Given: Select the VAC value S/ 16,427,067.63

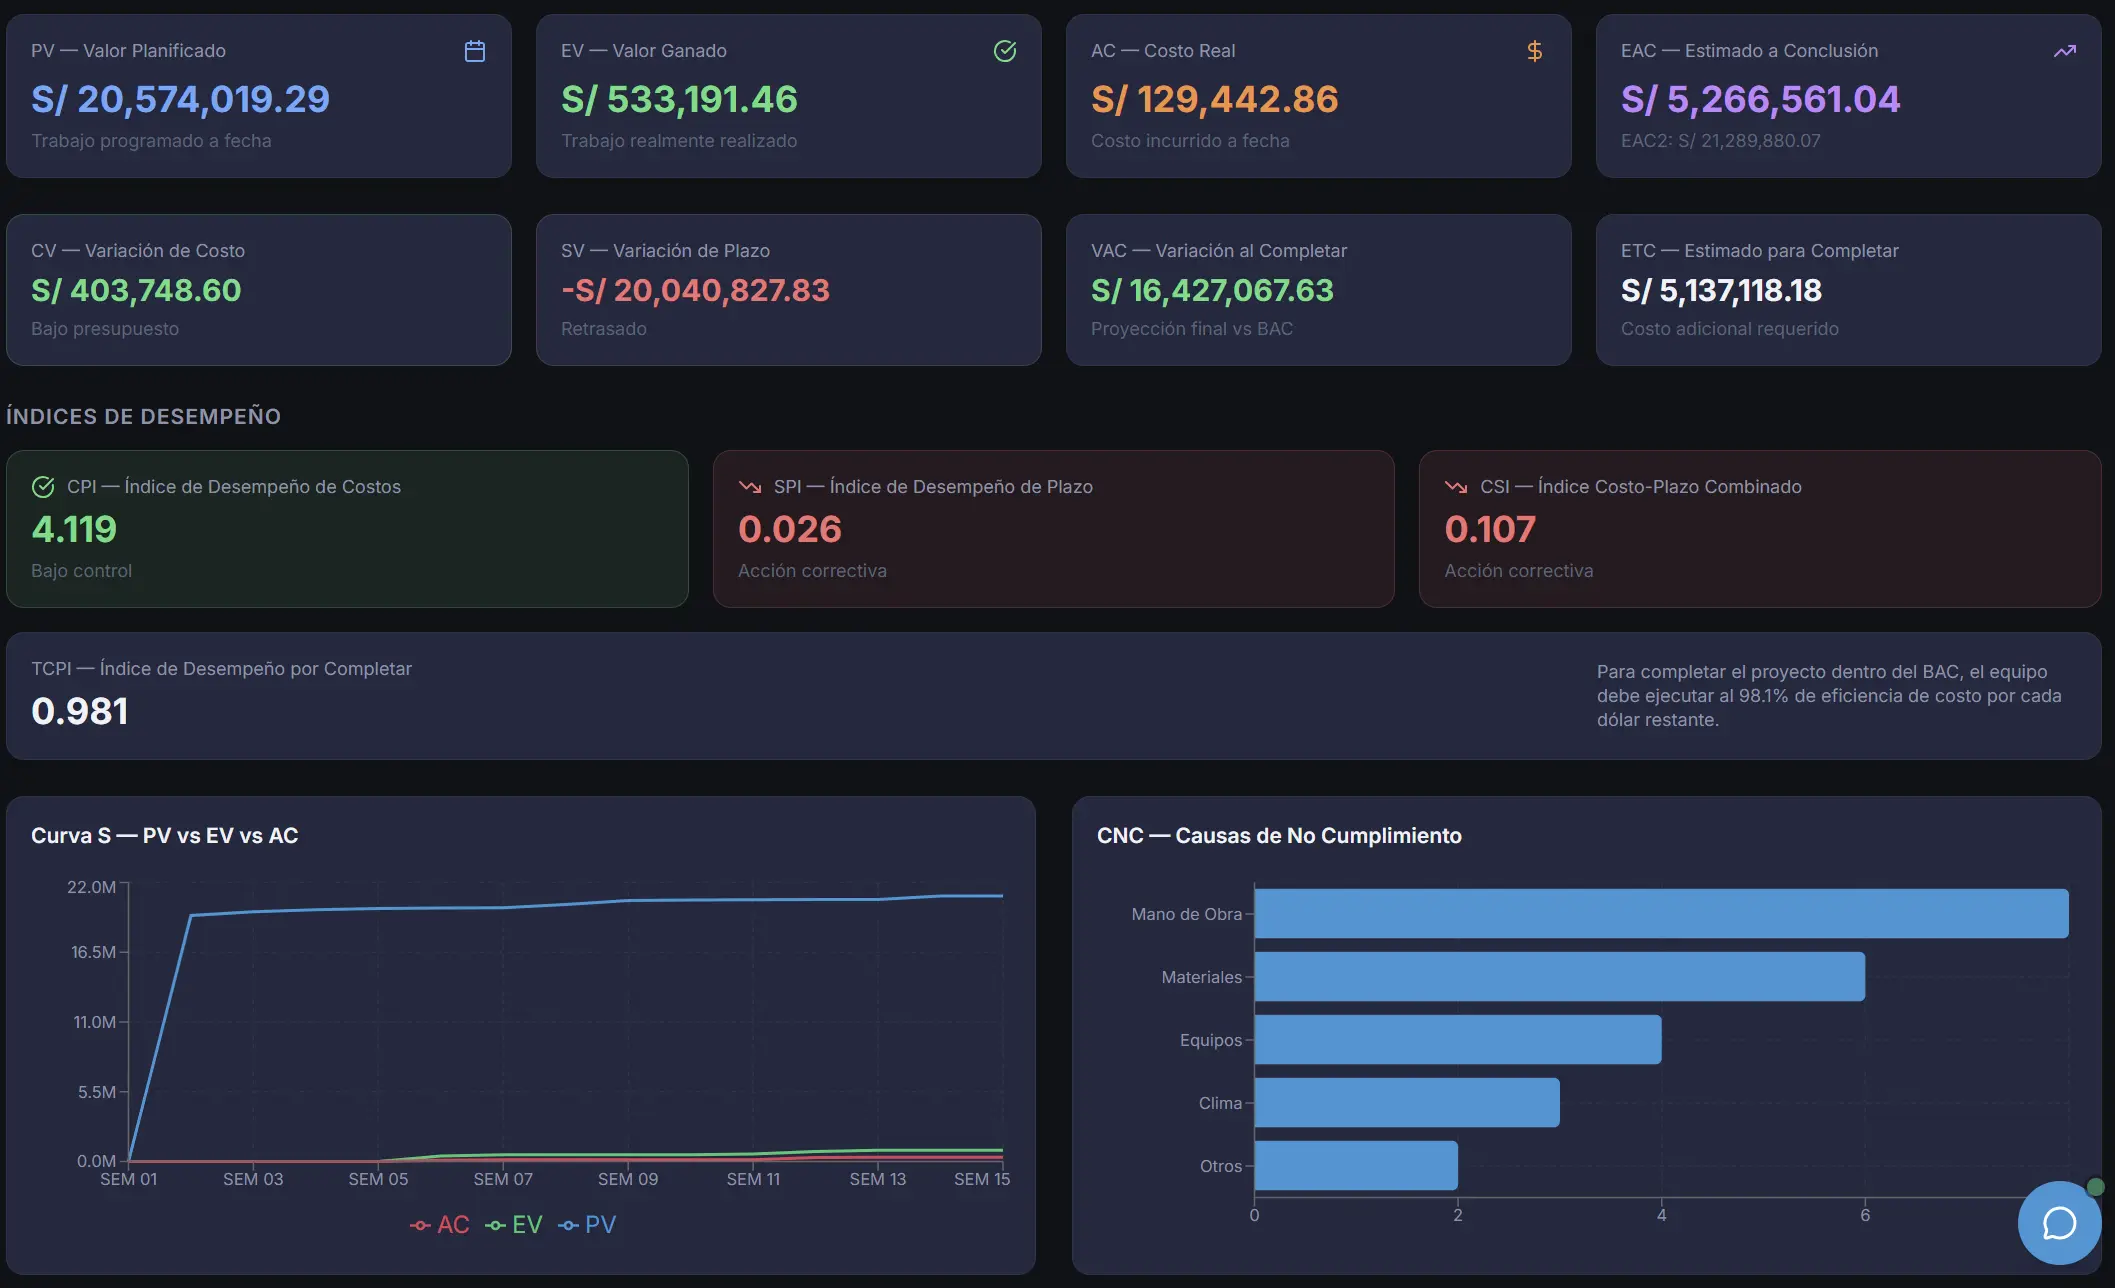Looking at the screenshot, I should coord(1212,290).
